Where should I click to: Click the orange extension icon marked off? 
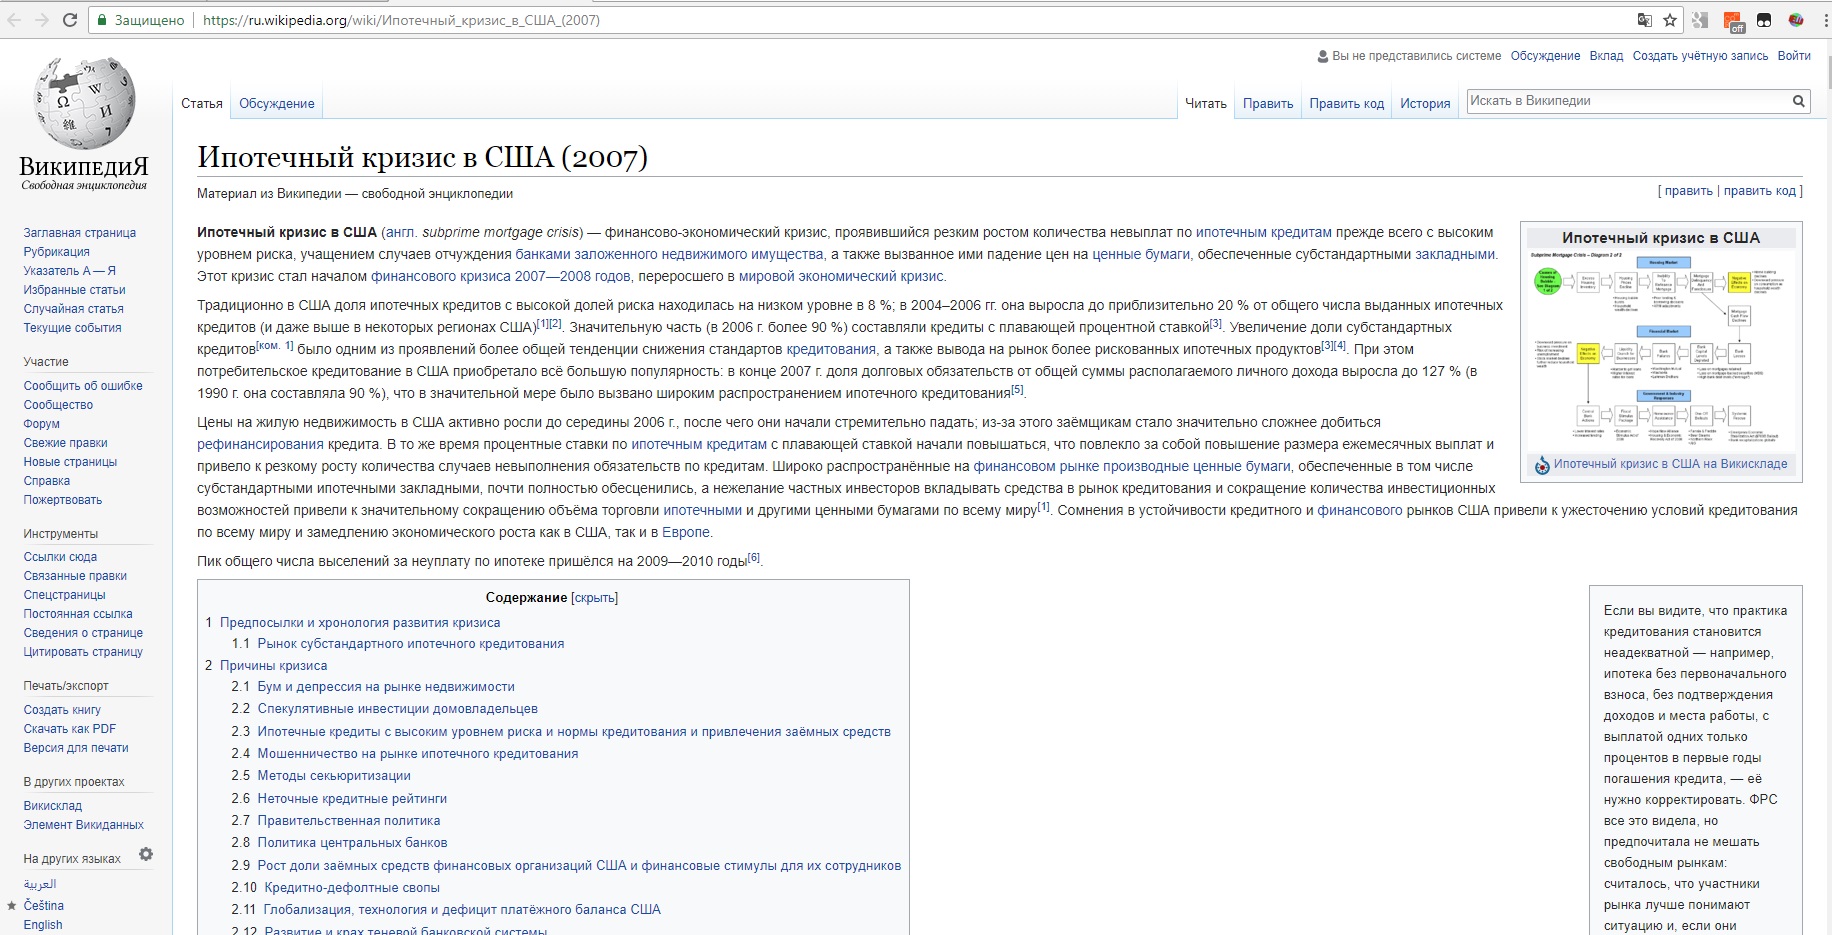pos(1734,21)
